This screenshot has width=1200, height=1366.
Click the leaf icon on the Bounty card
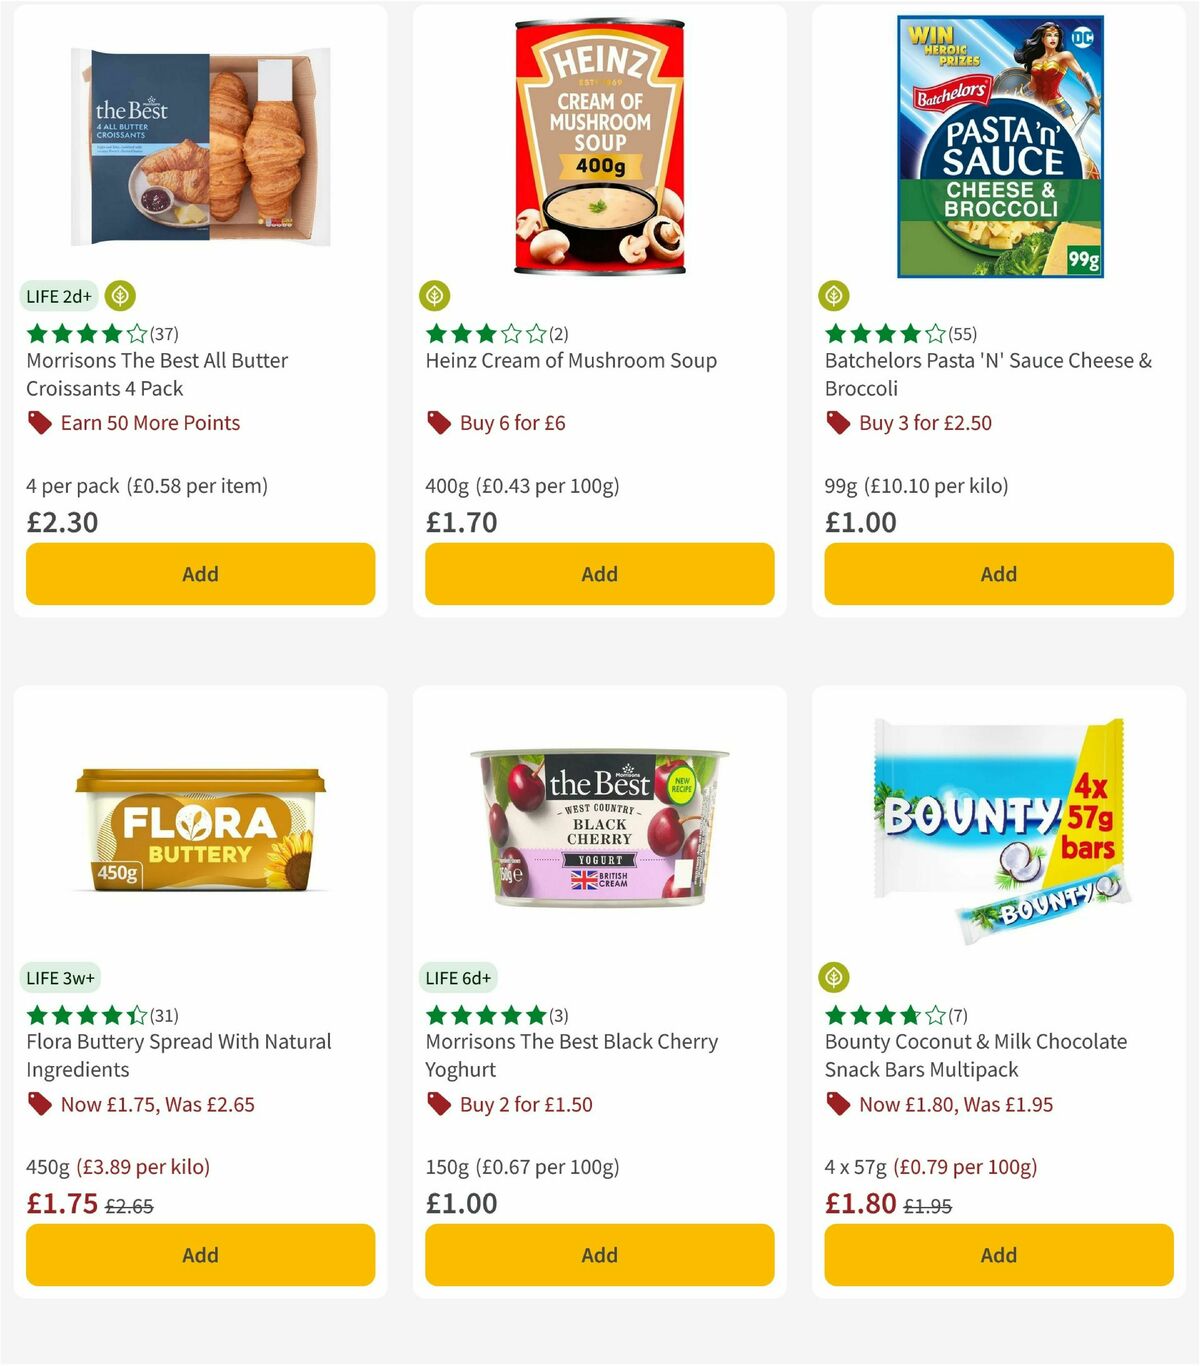(834, 977)
